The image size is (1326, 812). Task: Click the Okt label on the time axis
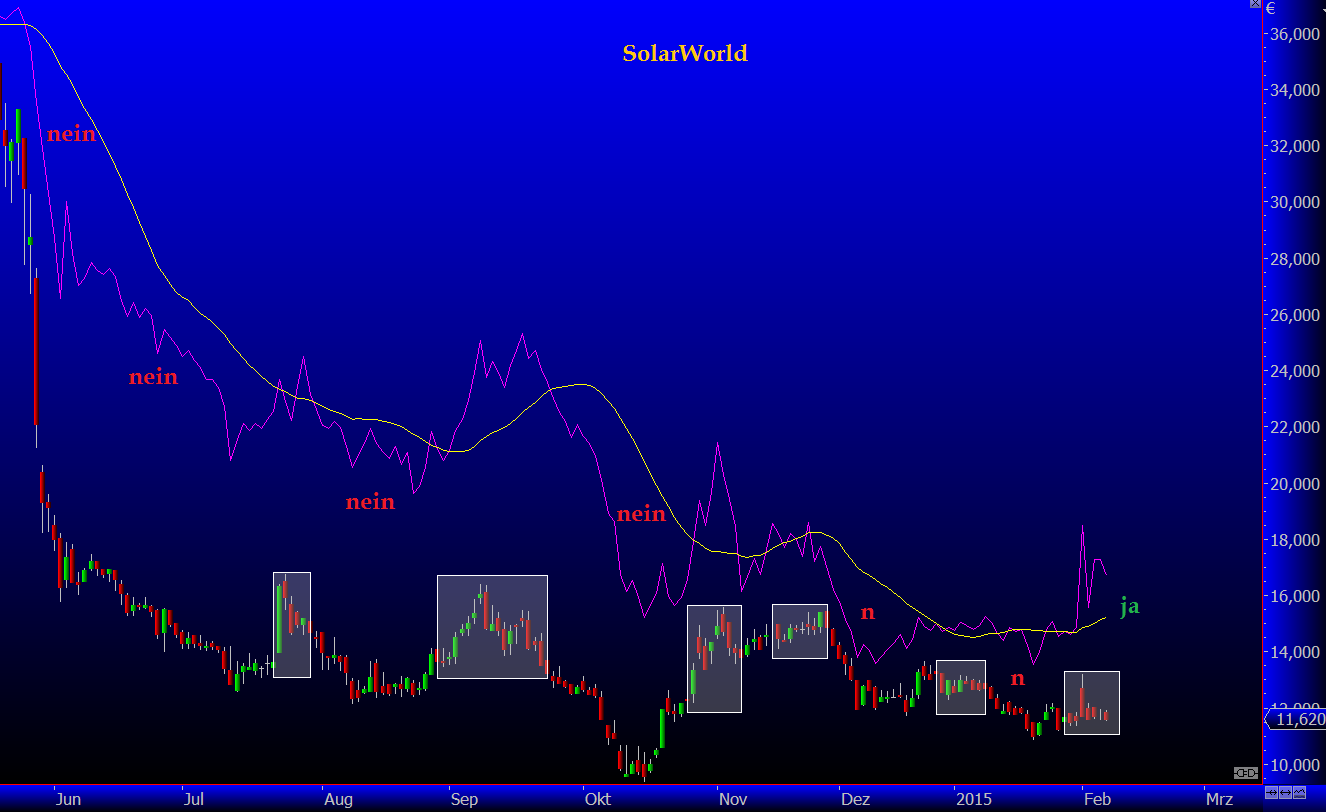coord(598,799)
